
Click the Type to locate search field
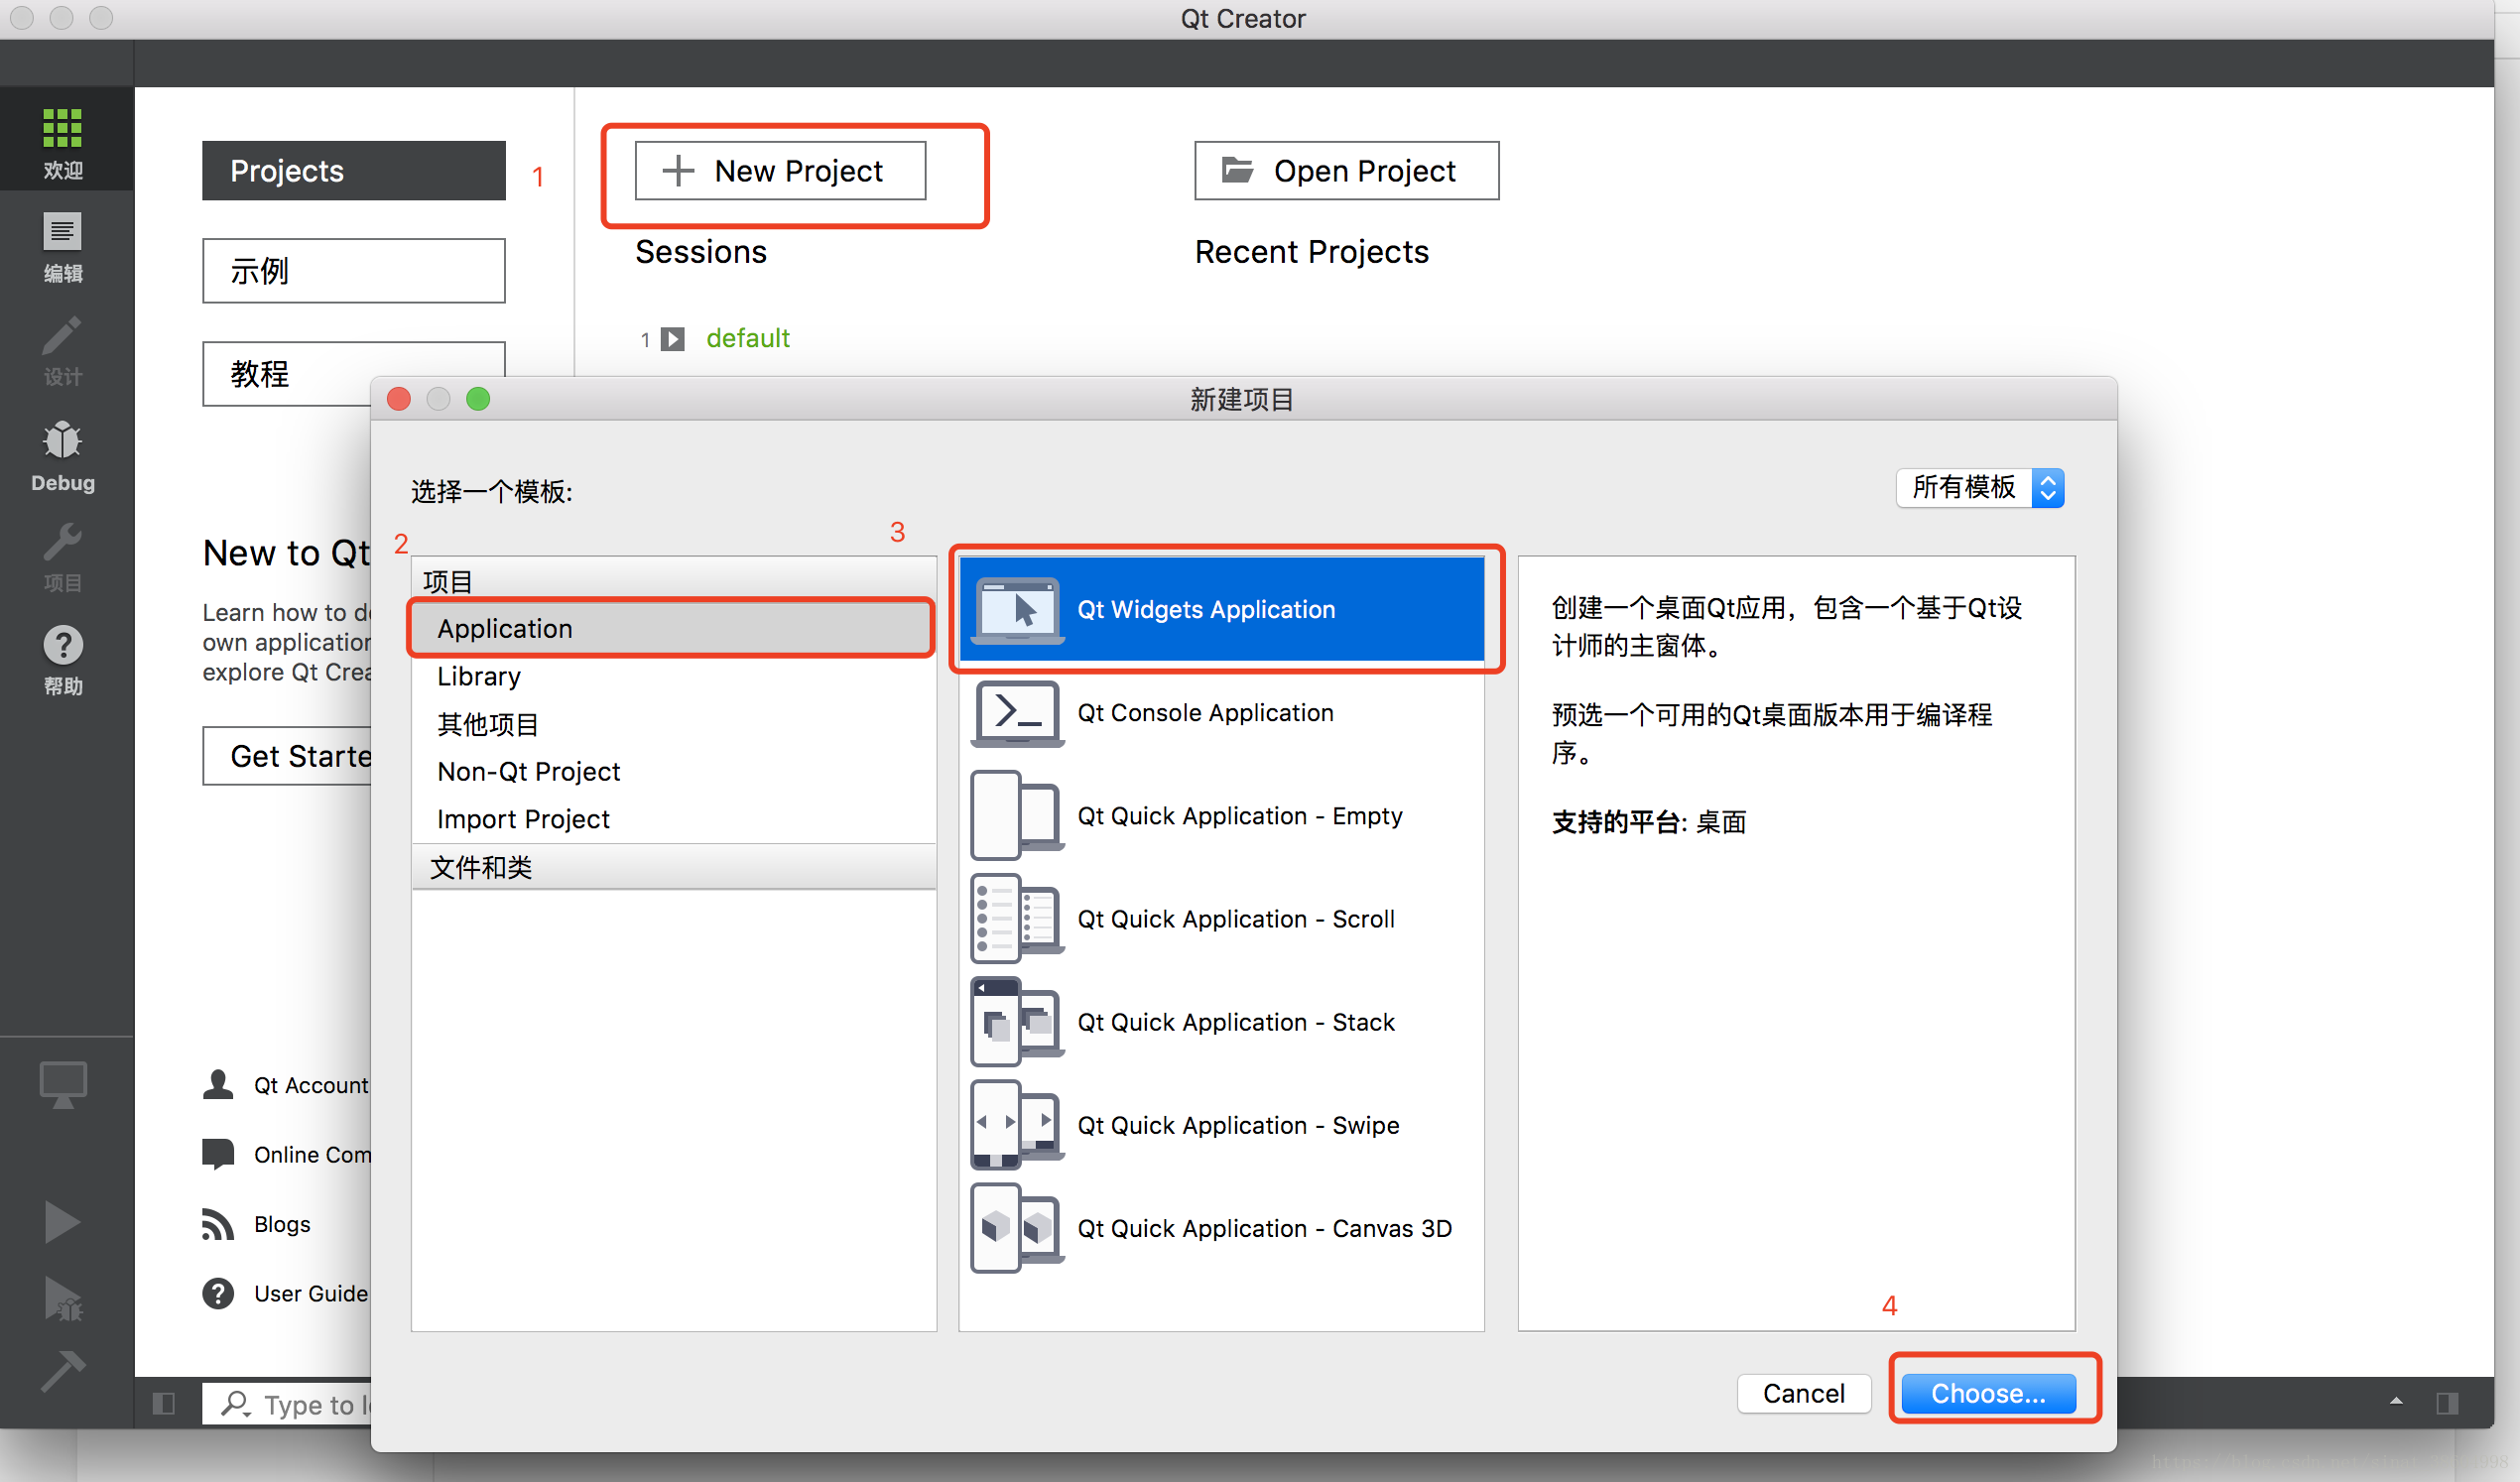pyautogui.click(x=288, y=1404)
